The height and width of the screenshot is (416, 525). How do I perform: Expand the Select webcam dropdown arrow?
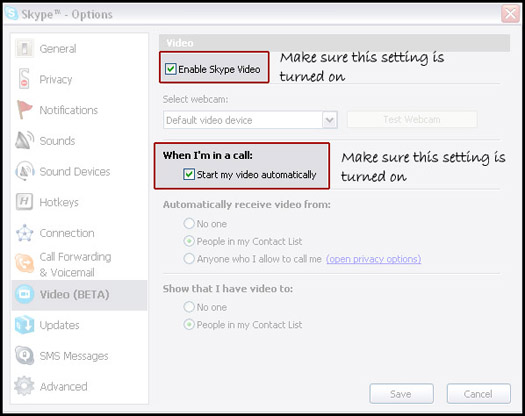(x=329, y=120)
